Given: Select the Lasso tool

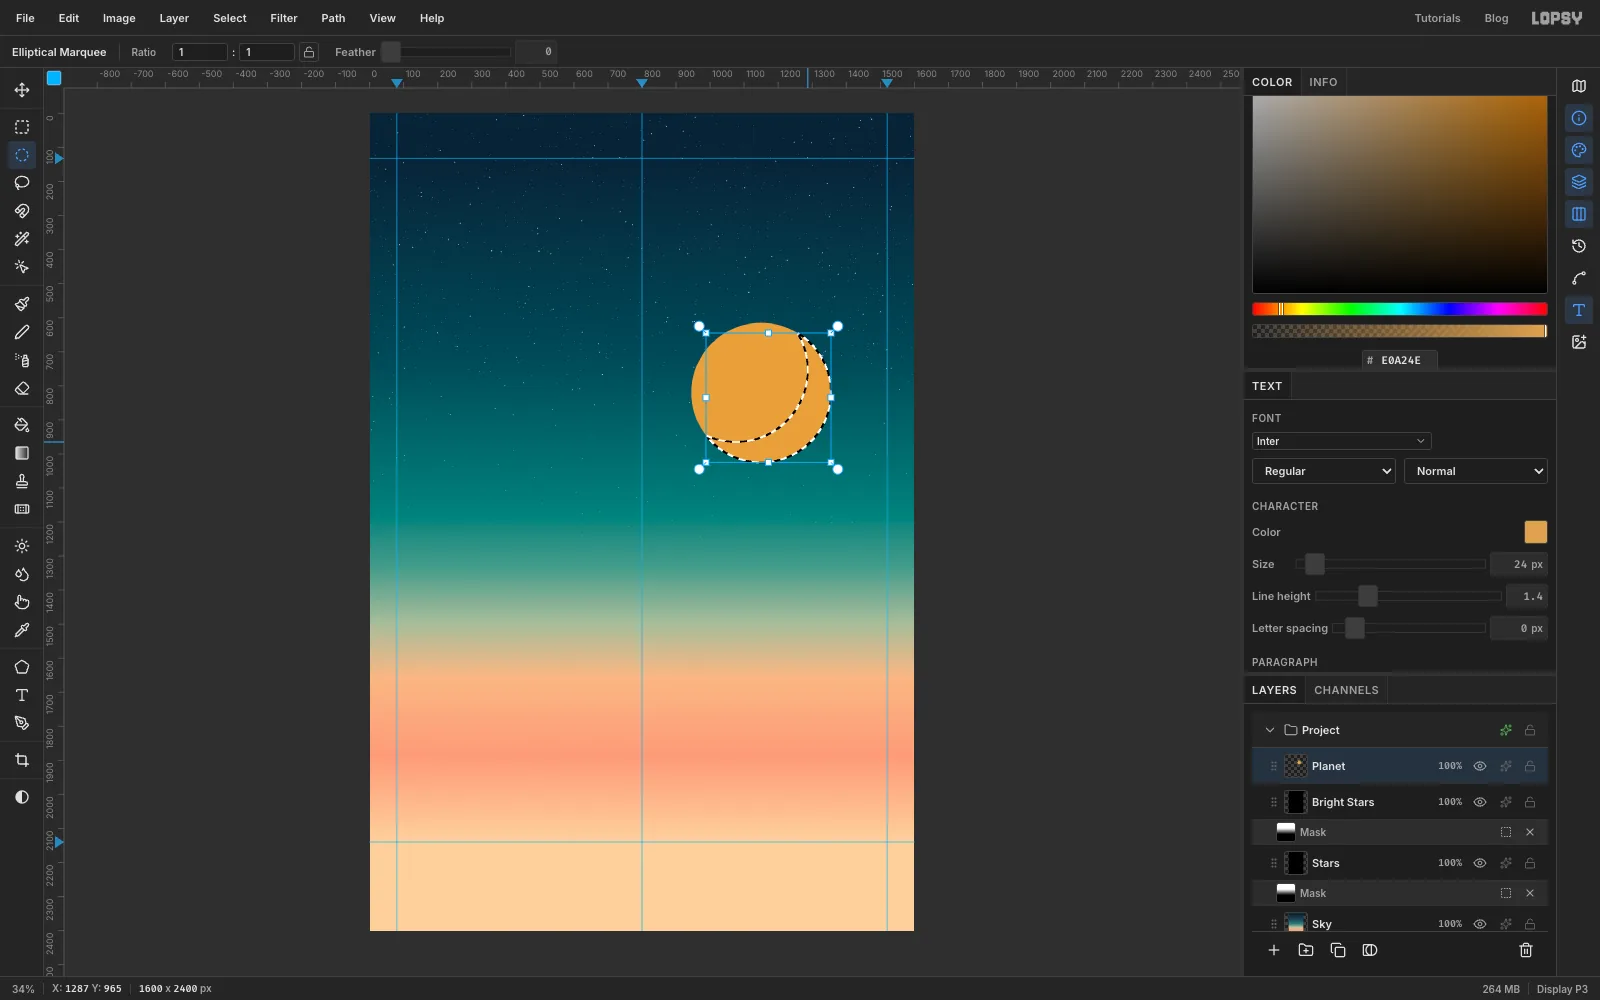Looking at the screenshot, I should click(21, 183).
